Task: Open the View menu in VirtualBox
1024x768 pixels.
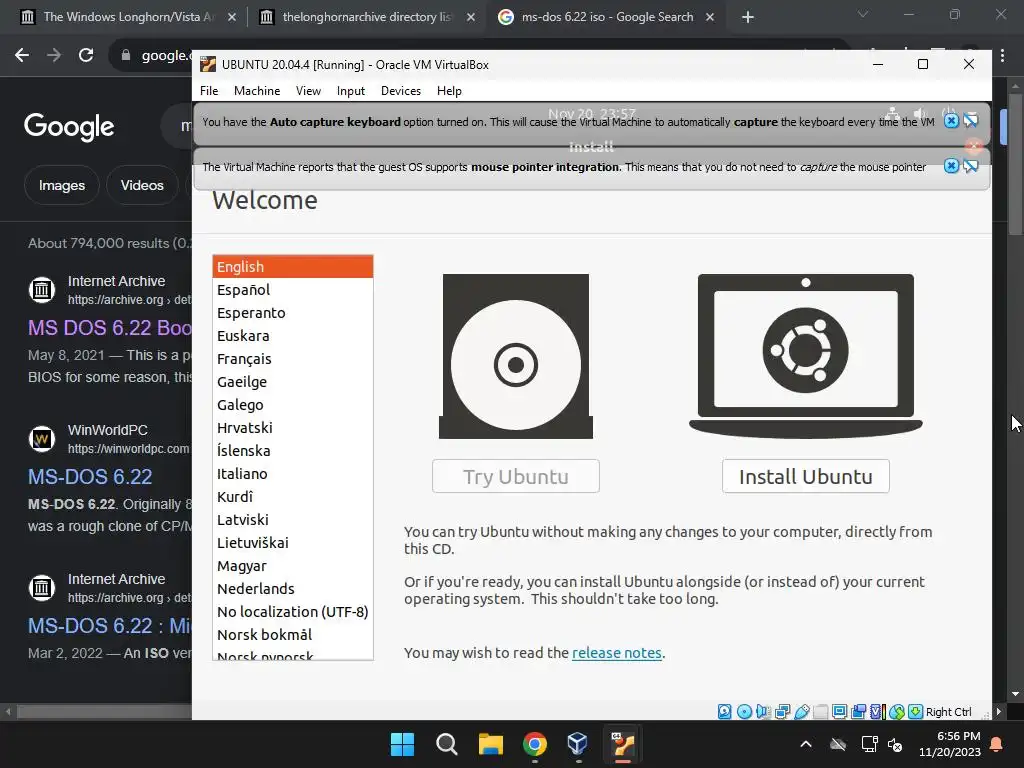Action: coord(308,91)
